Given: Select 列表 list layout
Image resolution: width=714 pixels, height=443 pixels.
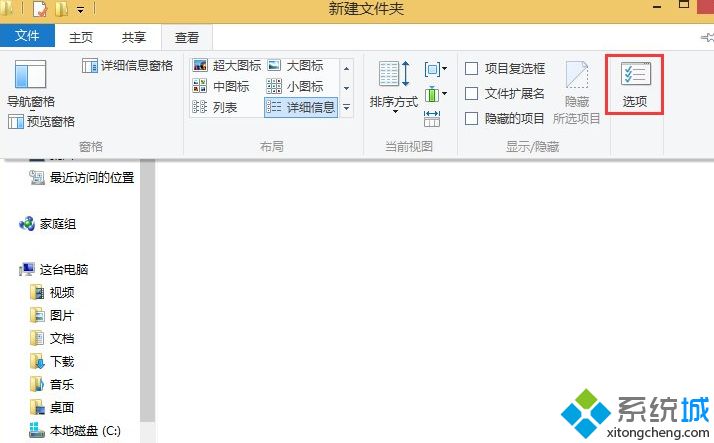Looking at the screenshot, I should [215, 107].
